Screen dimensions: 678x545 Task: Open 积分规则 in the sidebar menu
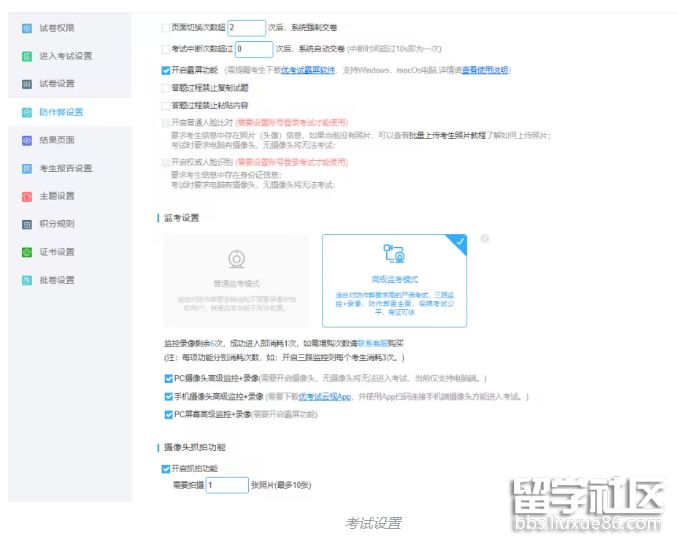coord(57,224)
